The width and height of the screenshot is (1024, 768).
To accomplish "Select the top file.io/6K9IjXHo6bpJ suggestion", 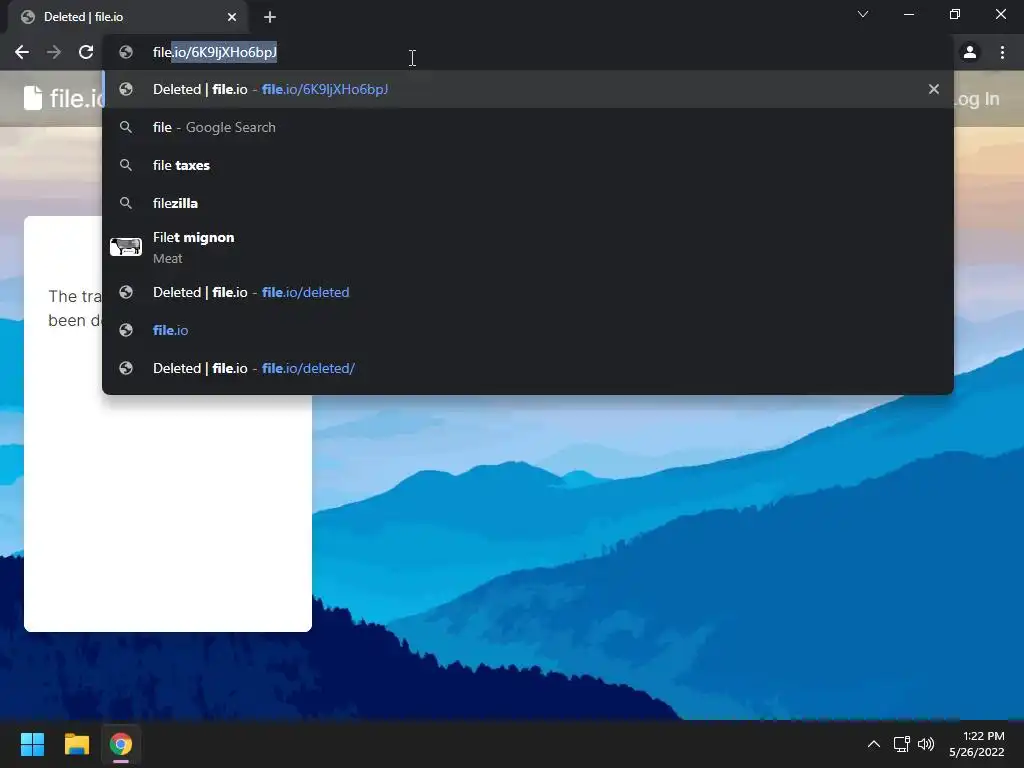I will click(x=528, y=89).
